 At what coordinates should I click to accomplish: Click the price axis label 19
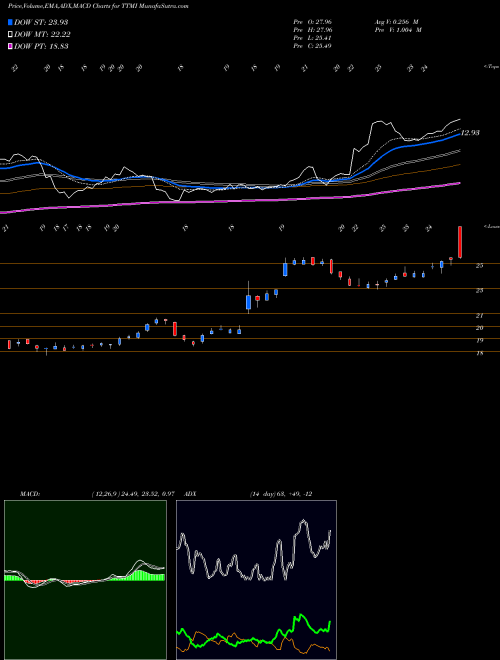[x=479, y=341]
